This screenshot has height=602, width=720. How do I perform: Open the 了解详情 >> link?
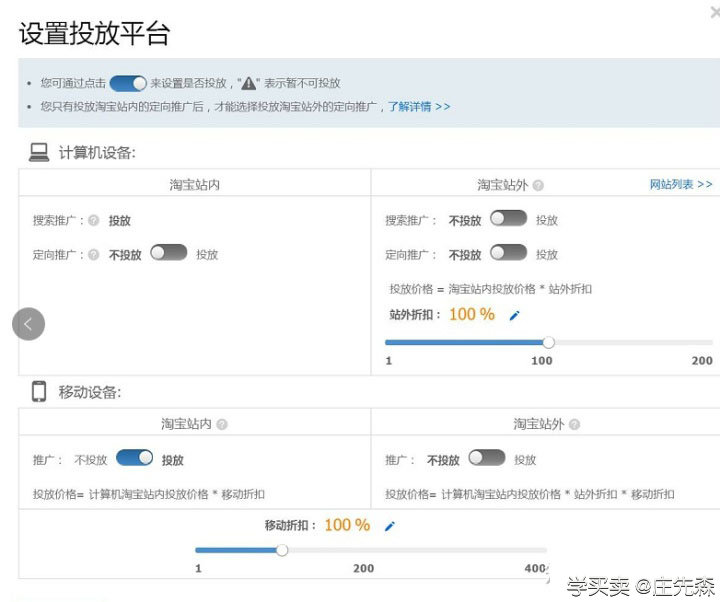click(419, 107)
